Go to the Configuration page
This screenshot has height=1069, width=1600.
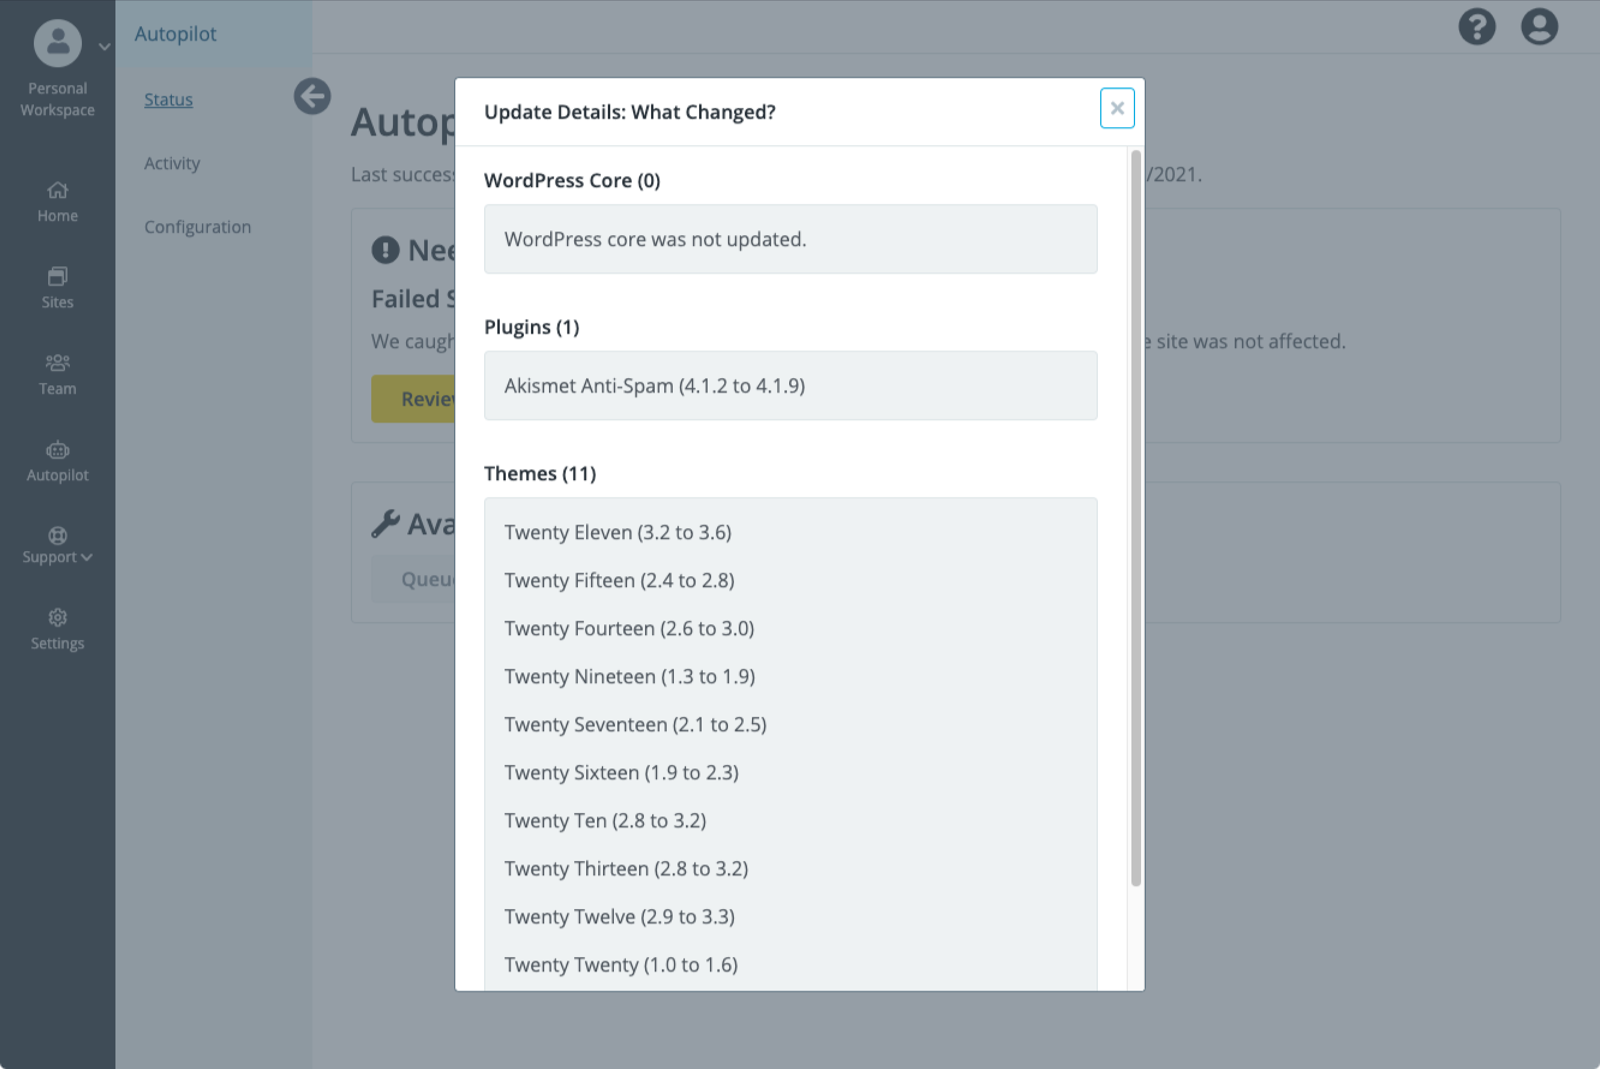click(197, 226)
